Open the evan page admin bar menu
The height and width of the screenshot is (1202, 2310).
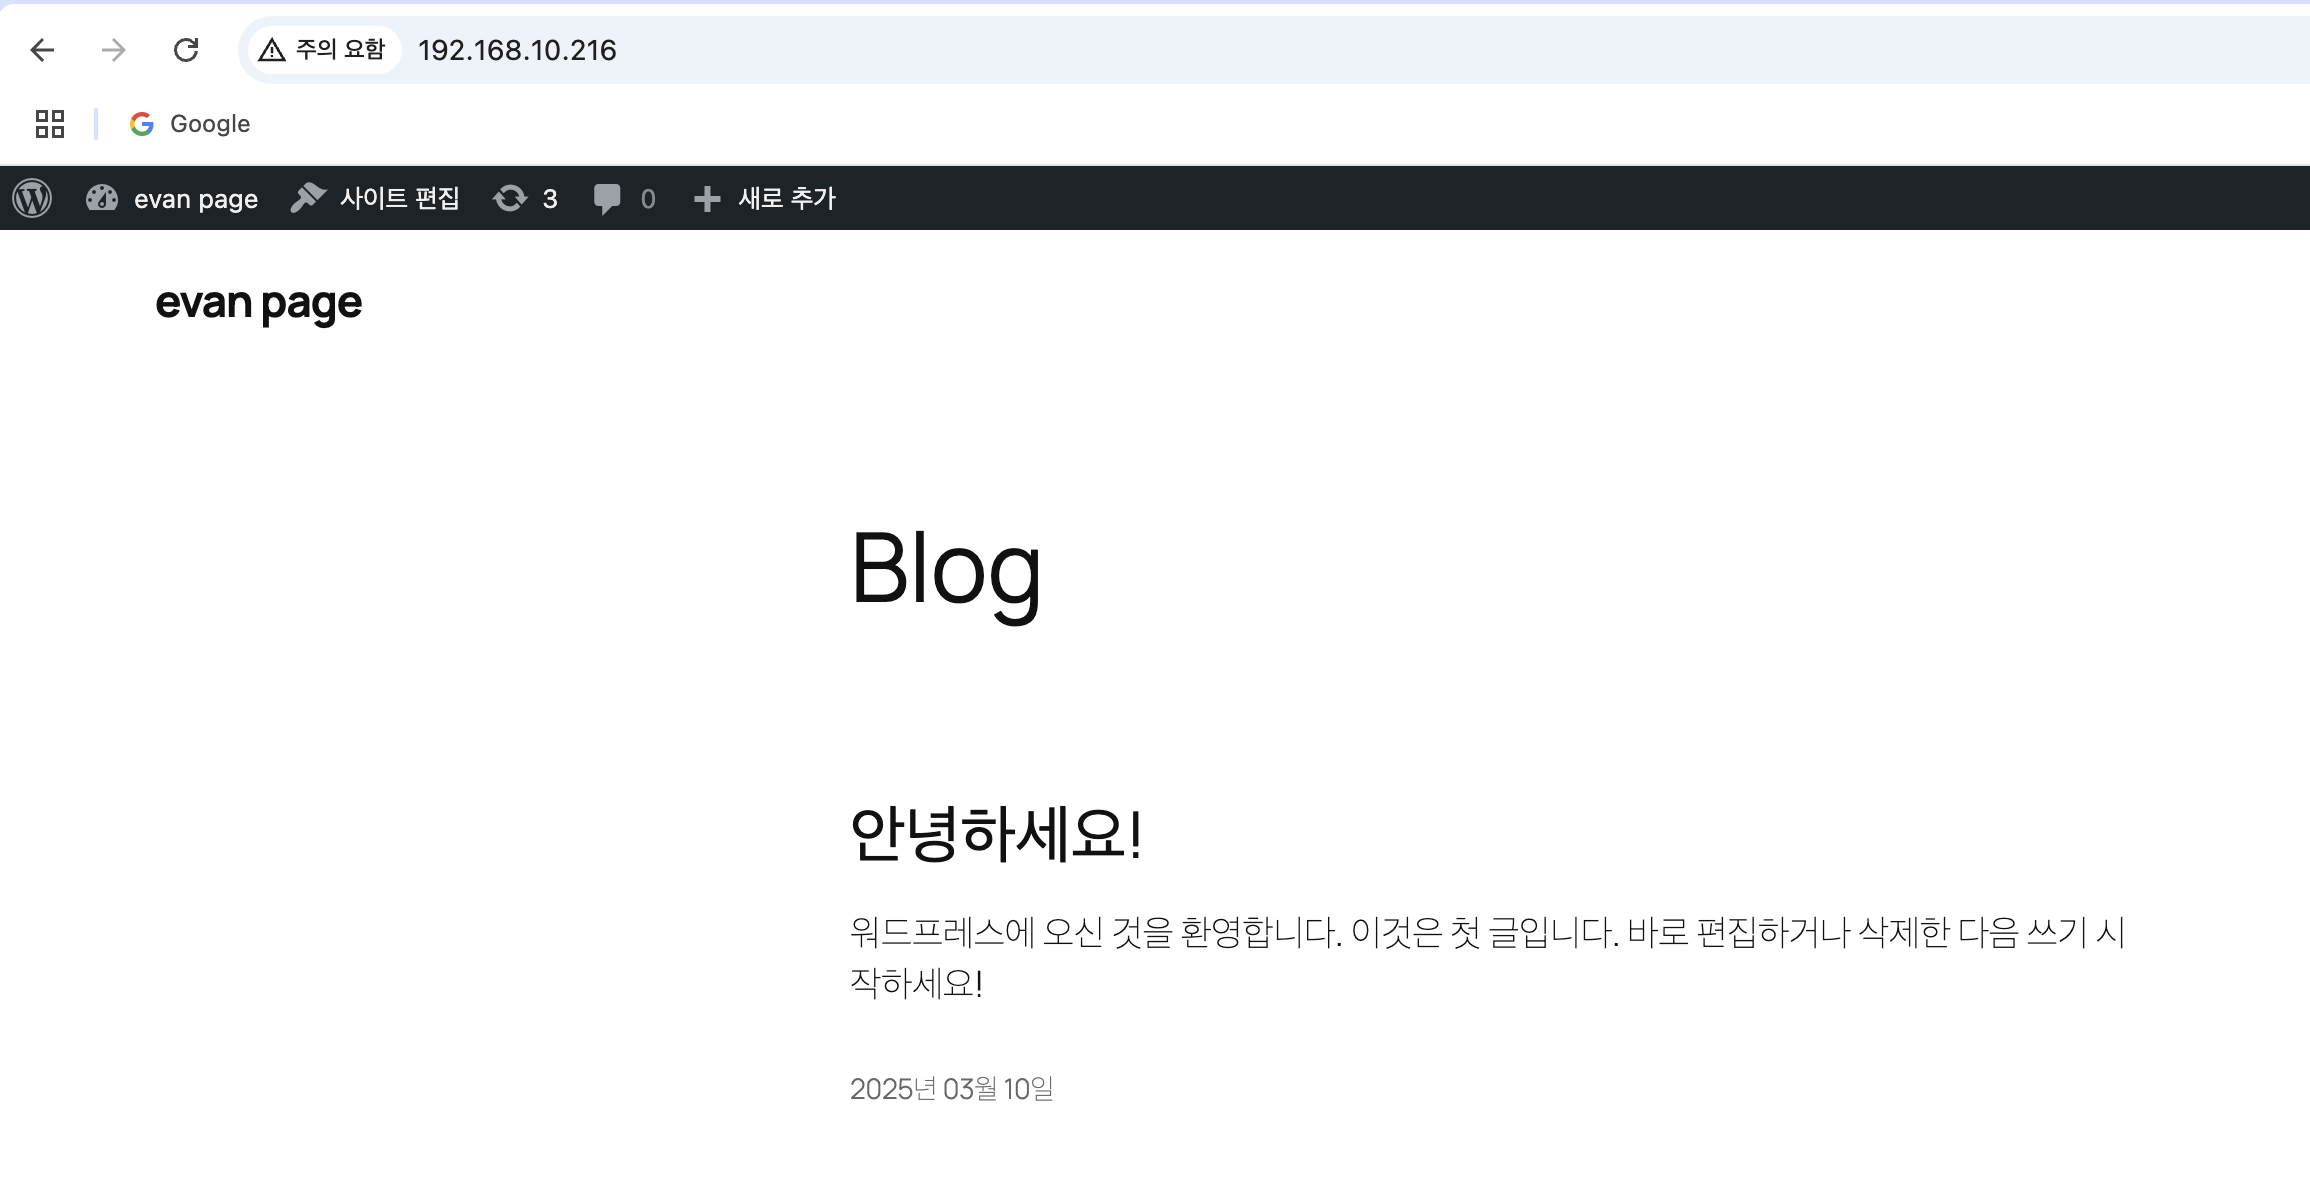196,199
